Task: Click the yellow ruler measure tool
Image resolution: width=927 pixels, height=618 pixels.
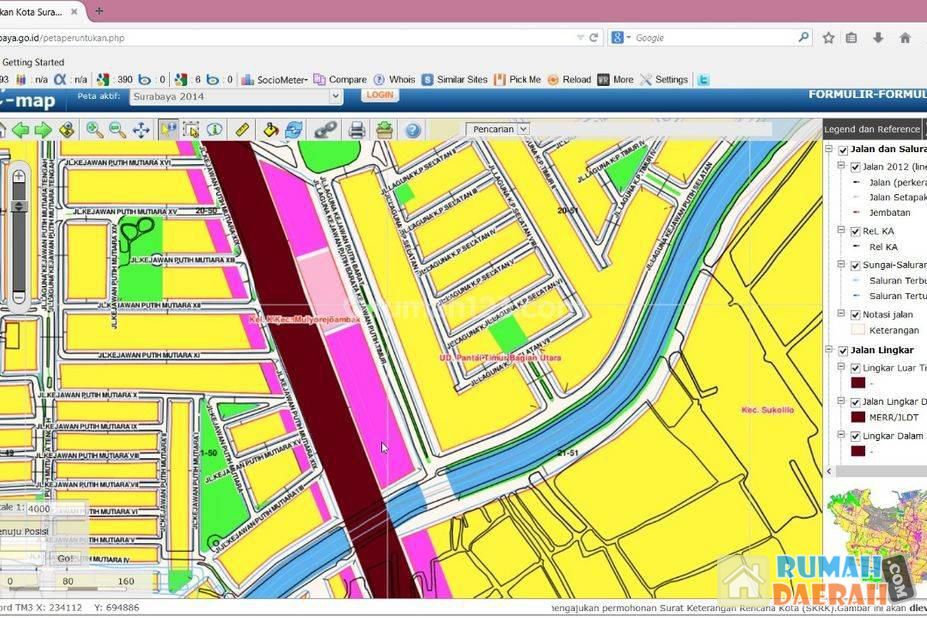Action: point(242,130)
